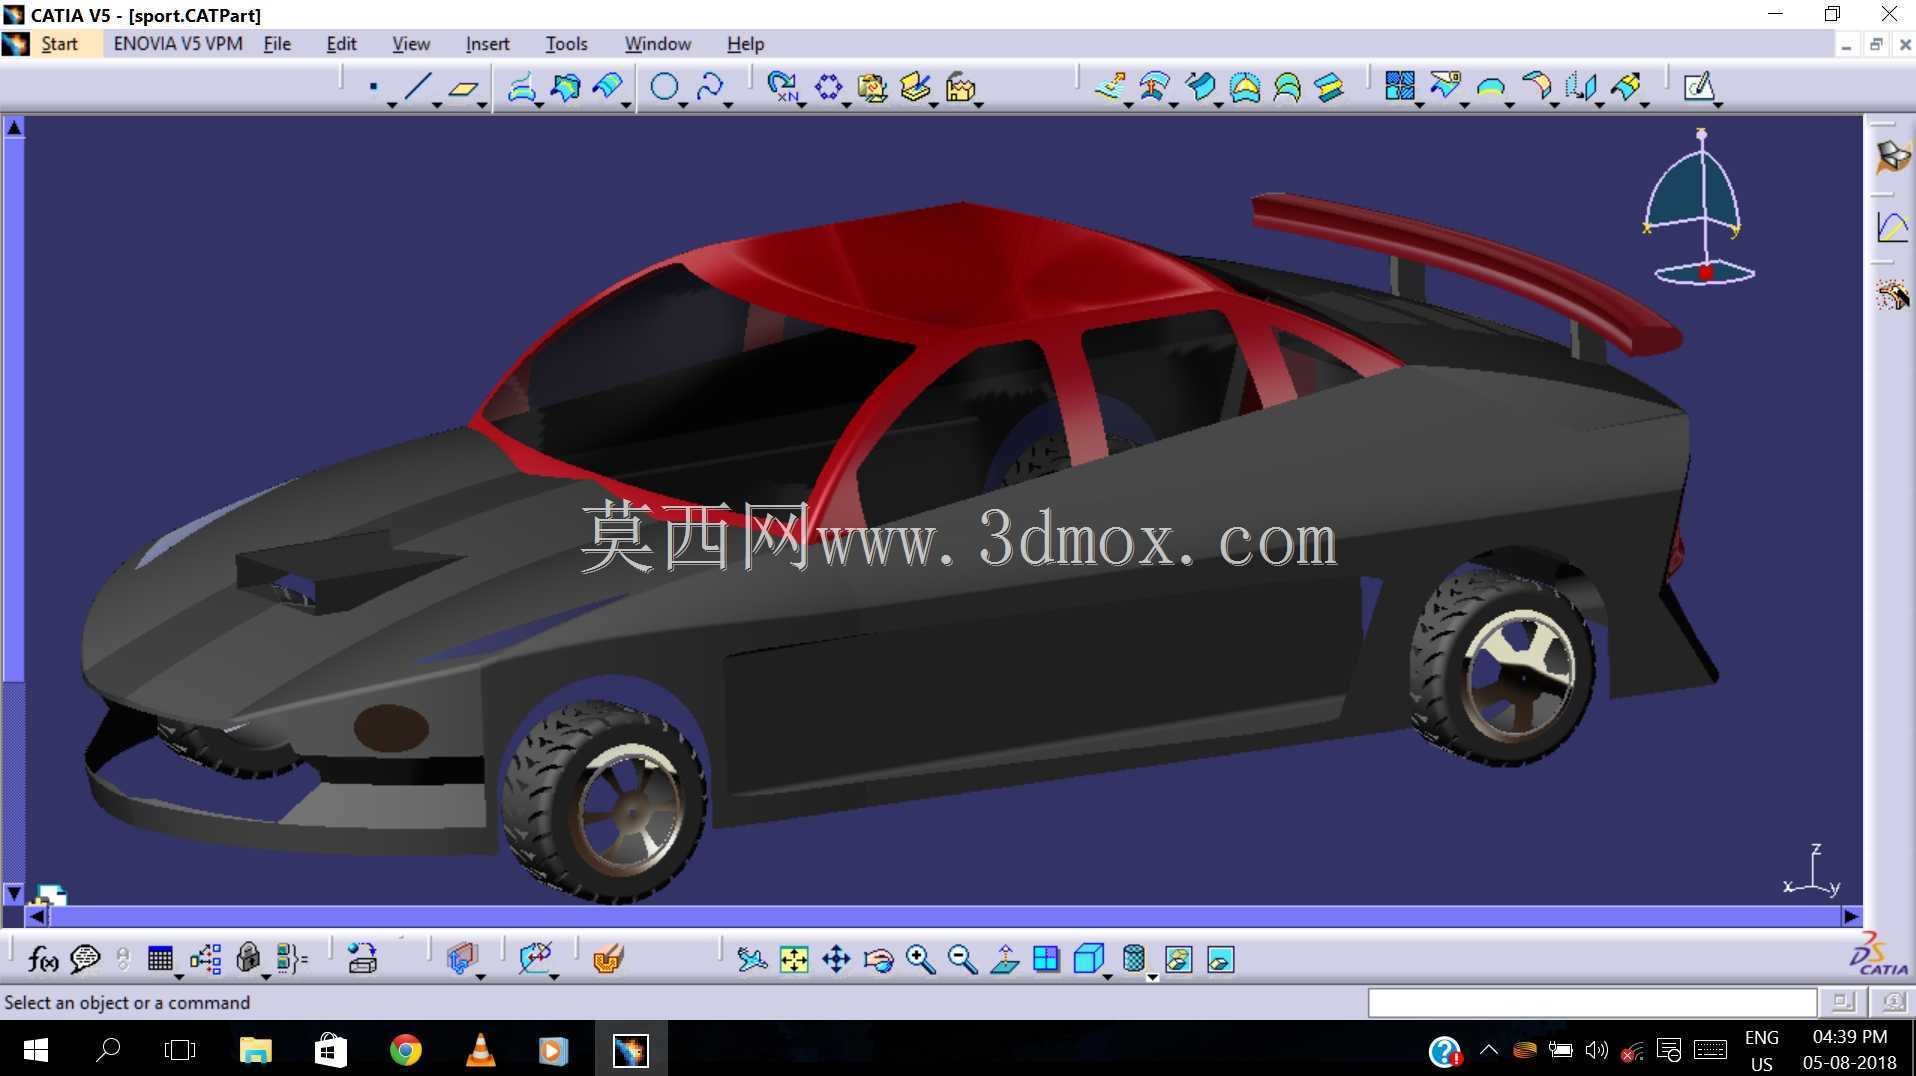Click the Extrapolate tool icon
Image resolution: width=1916 pixels, height=1076 pixels.
click(1627, 87)
